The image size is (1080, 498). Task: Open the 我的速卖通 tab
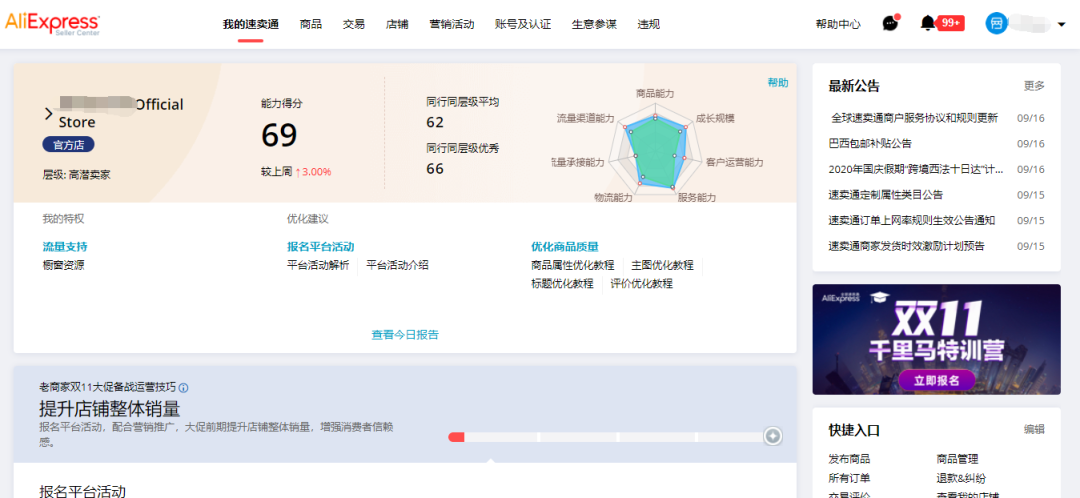point(251,24)
